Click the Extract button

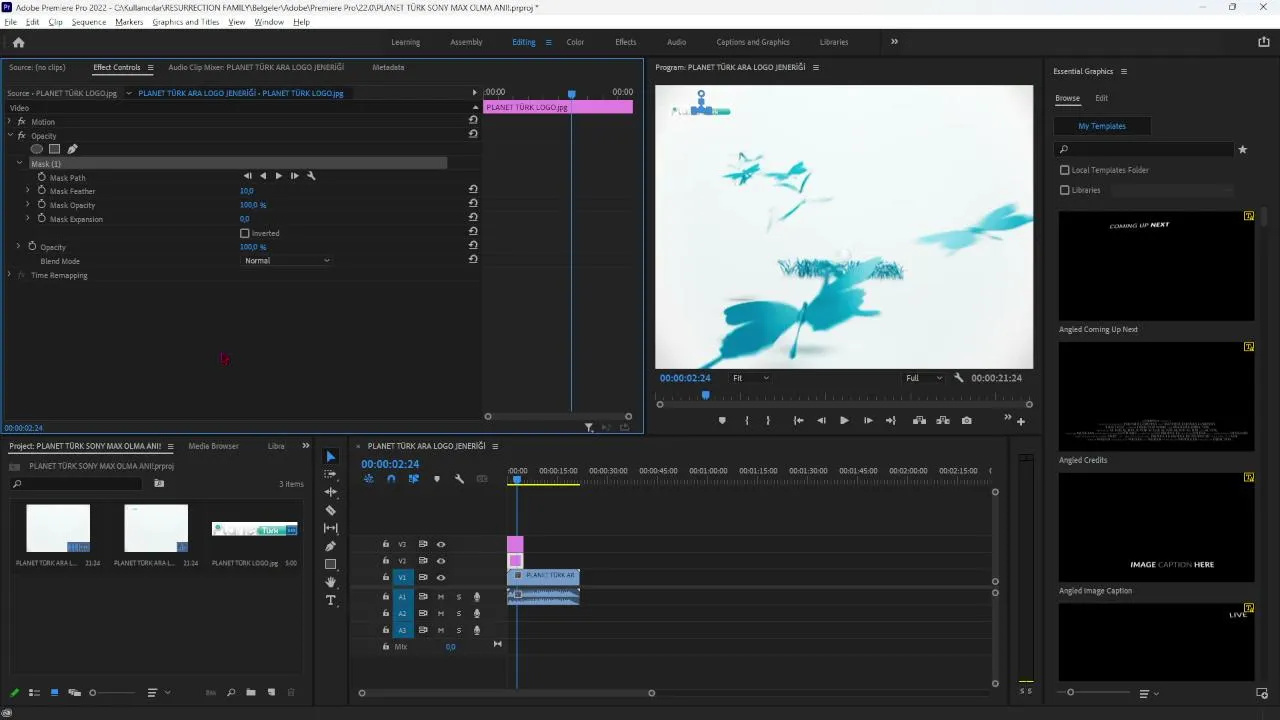[x=943, y=420]
